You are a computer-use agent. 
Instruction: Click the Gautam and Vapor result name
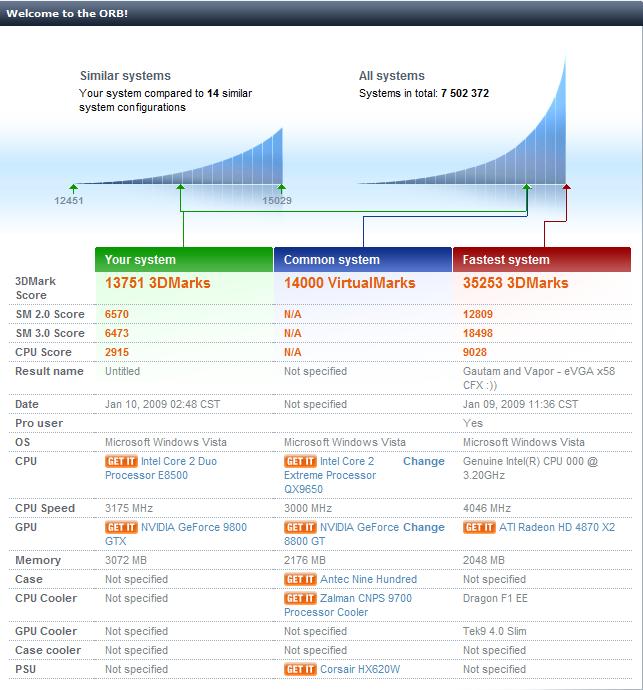click(539, 378)
